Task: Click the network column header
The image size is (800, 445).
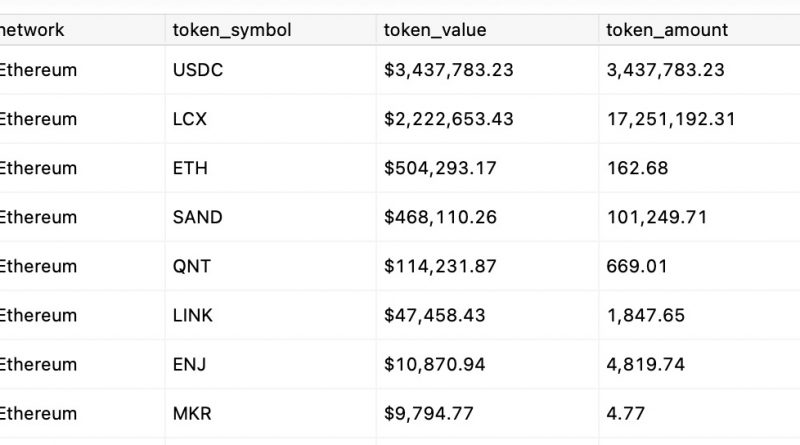Action: pyautogui.click(x=32, y=30)
